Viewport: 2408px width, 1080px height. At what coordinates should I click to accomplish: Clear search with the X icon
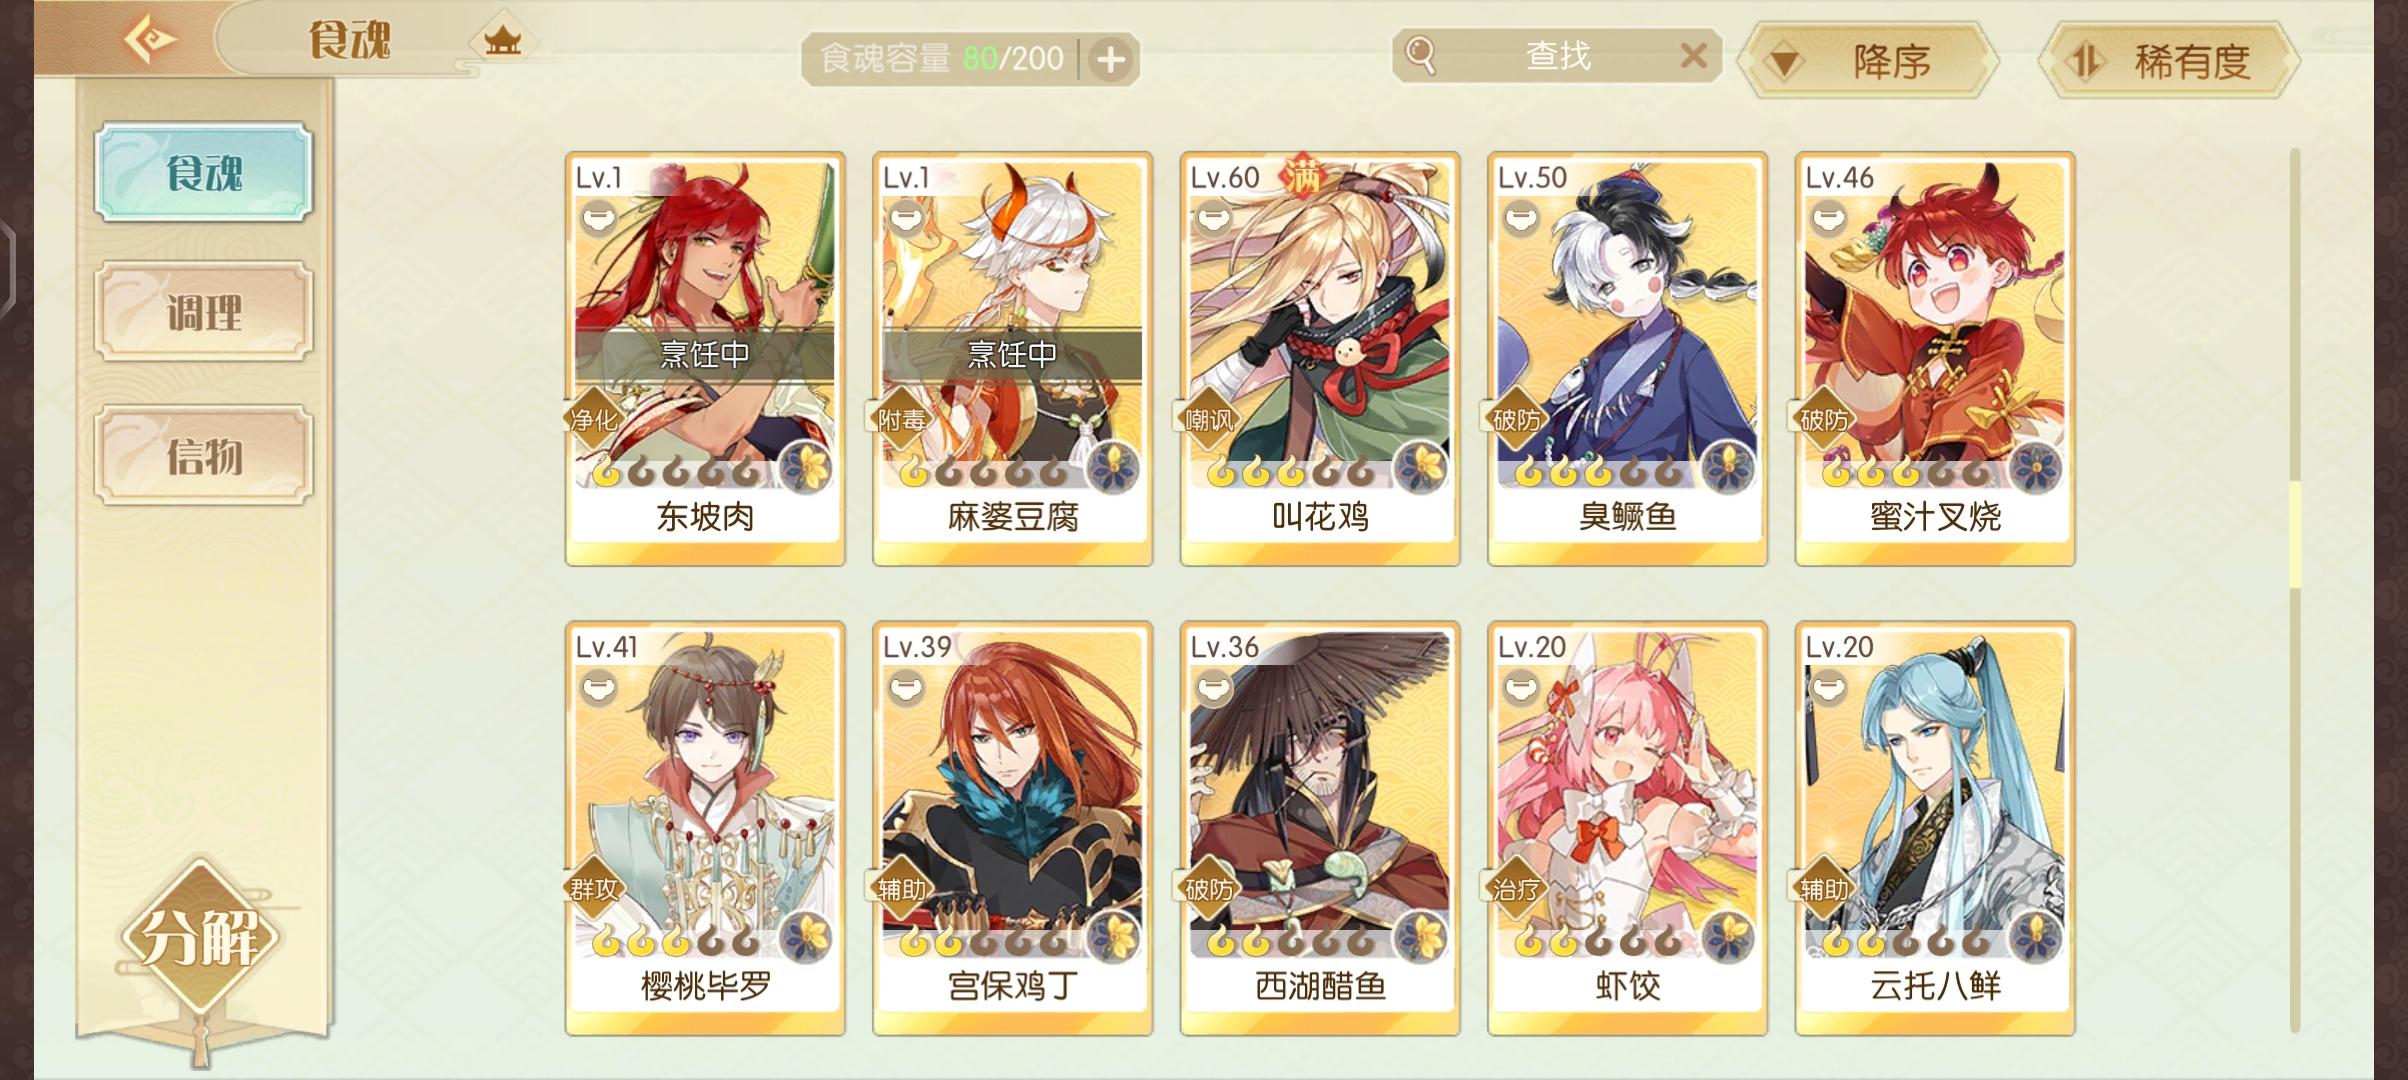pyautogui.click(x=1692, y=55)
